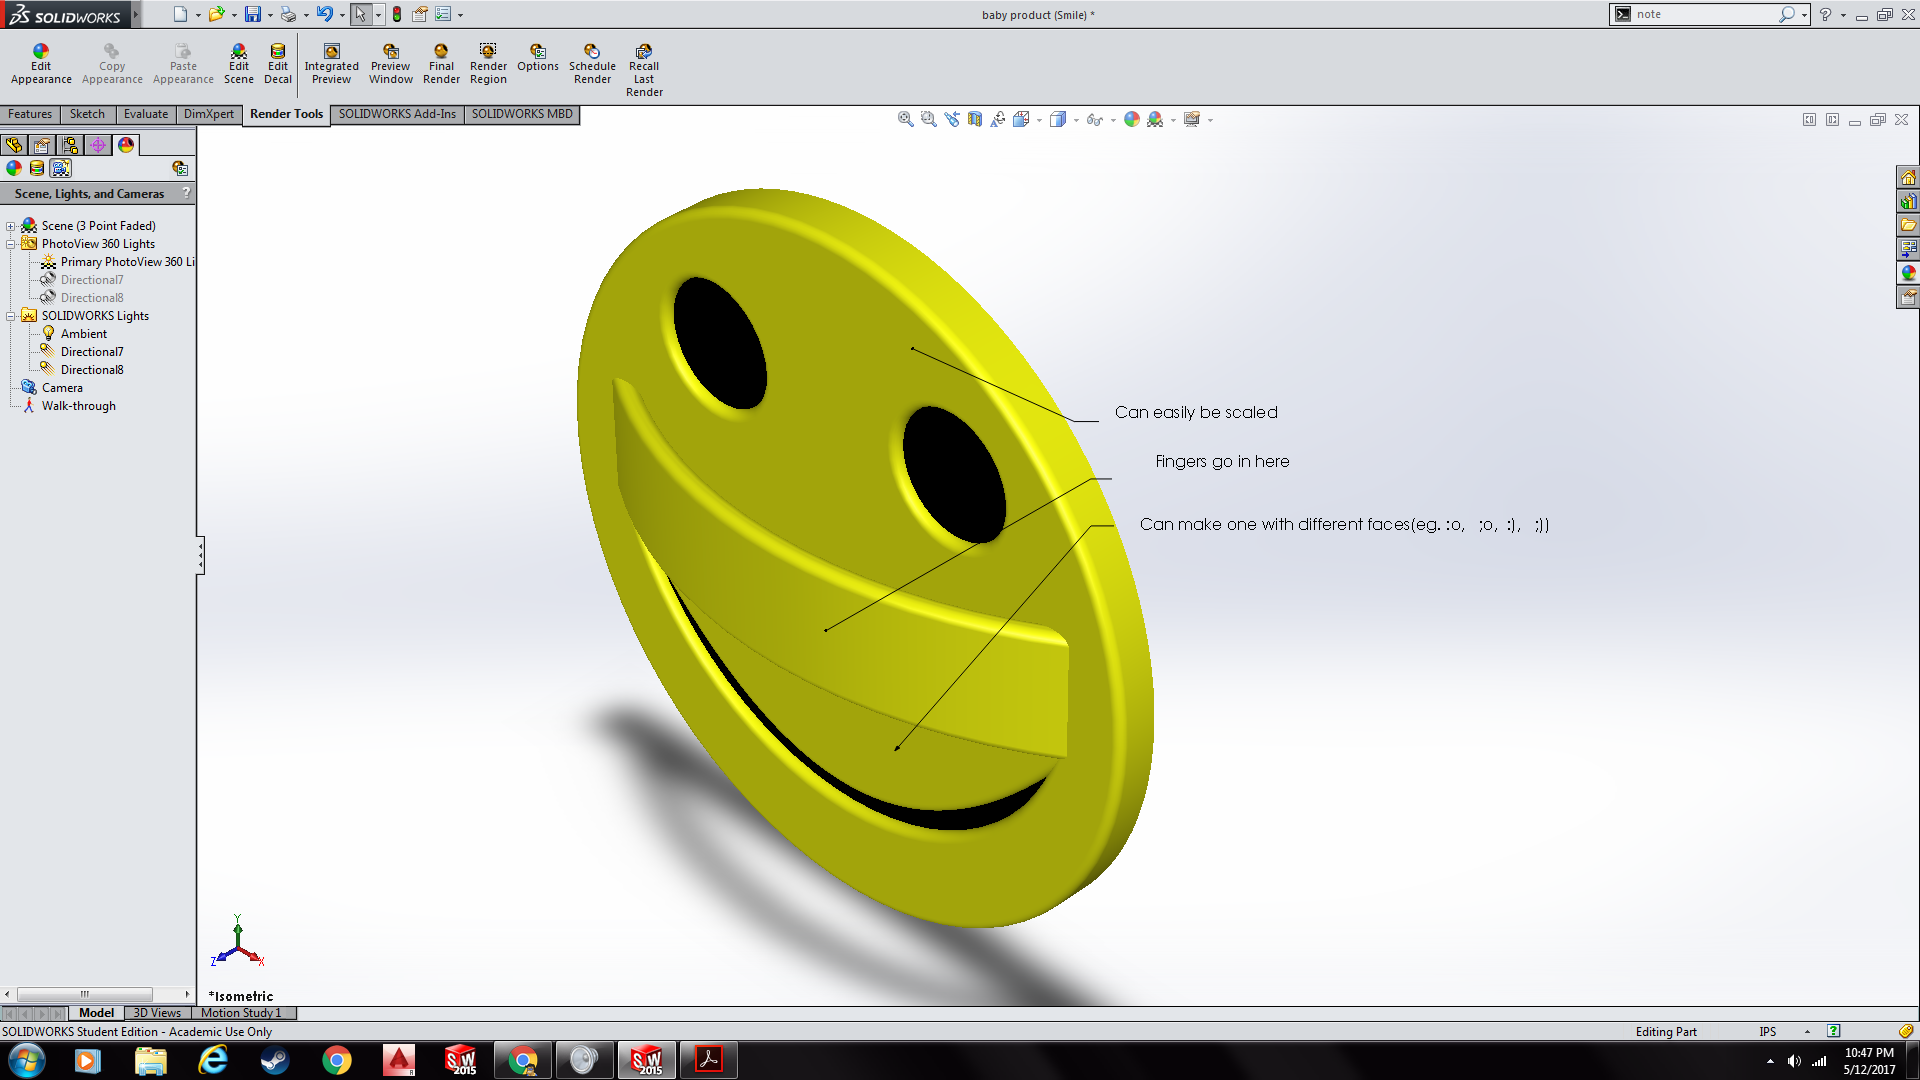
Task: Click View Decals icon in DisplayManager
Action: (37, 168)
